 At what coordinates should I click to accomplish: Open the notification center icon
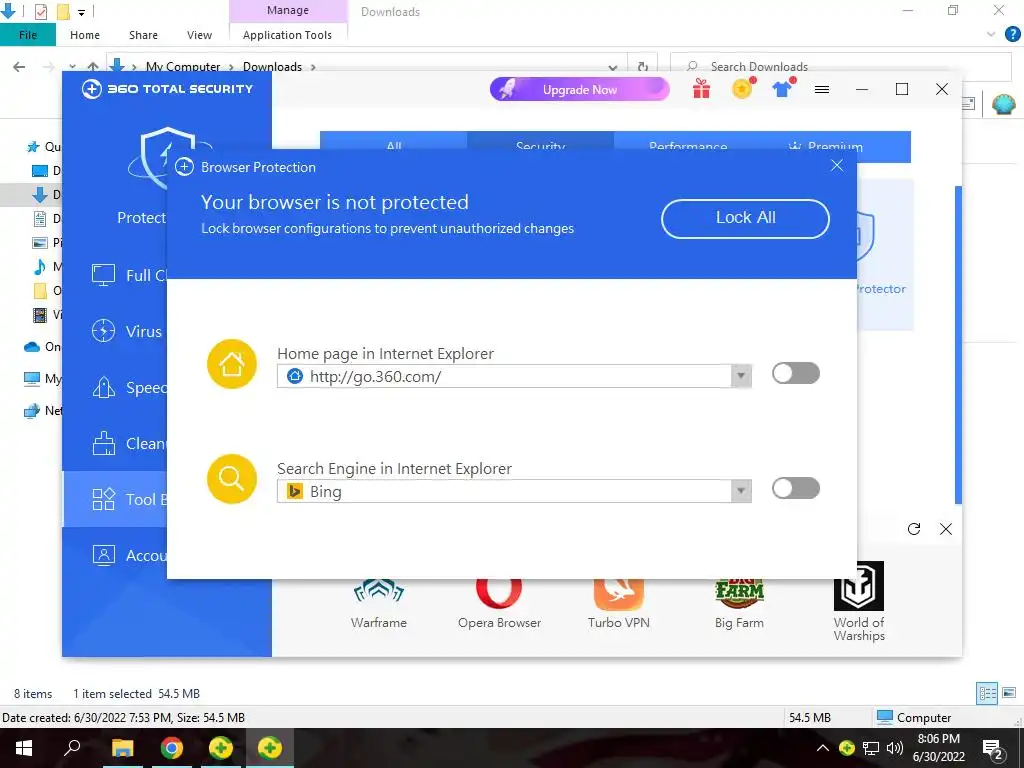993,749
